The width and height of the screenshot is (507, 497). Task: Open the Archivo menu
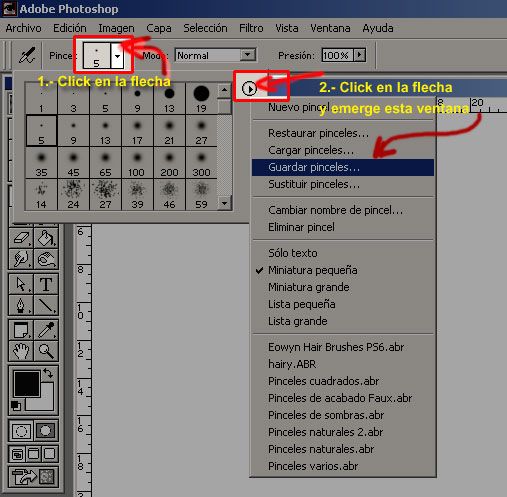click(23, 28)
